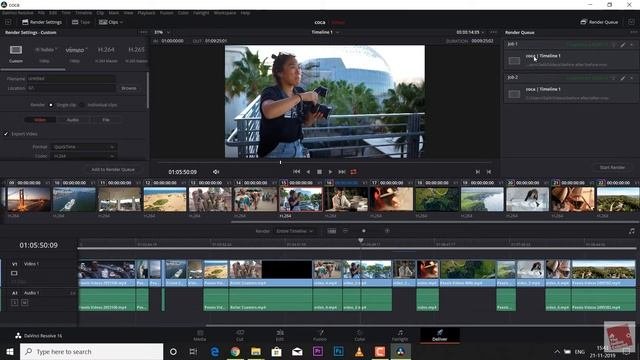The height and width of the screenshot is (360, 640).
Task: Select Job 1 coca Timeline 1 entry
Action: pos(571,60)
